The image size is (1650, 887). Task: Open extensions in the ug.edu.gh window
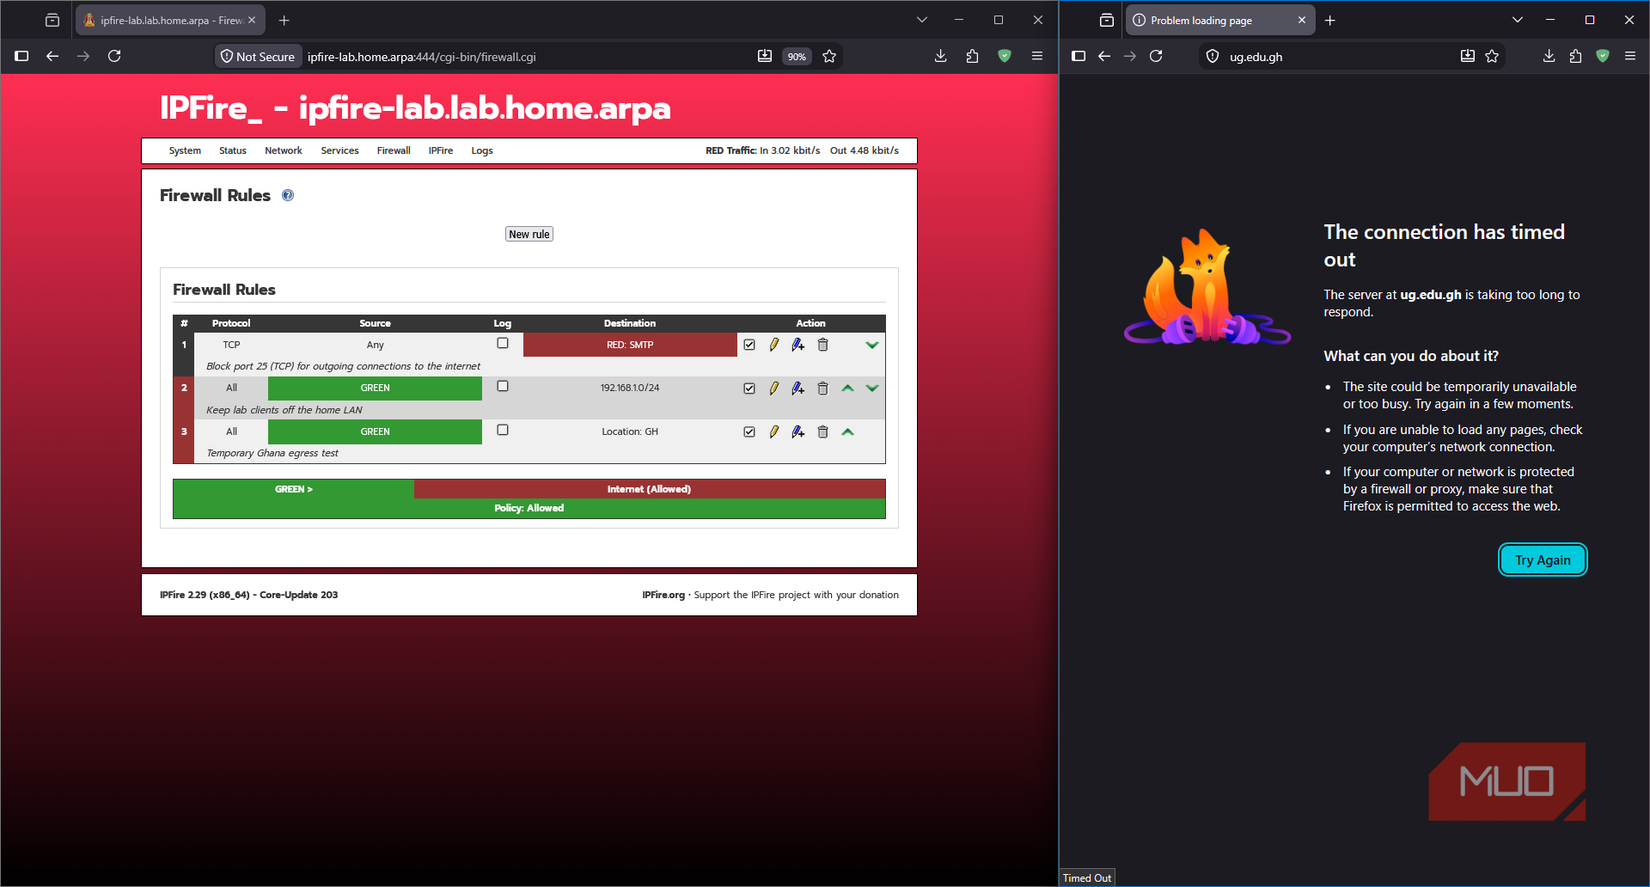[x=1576, y=56]
